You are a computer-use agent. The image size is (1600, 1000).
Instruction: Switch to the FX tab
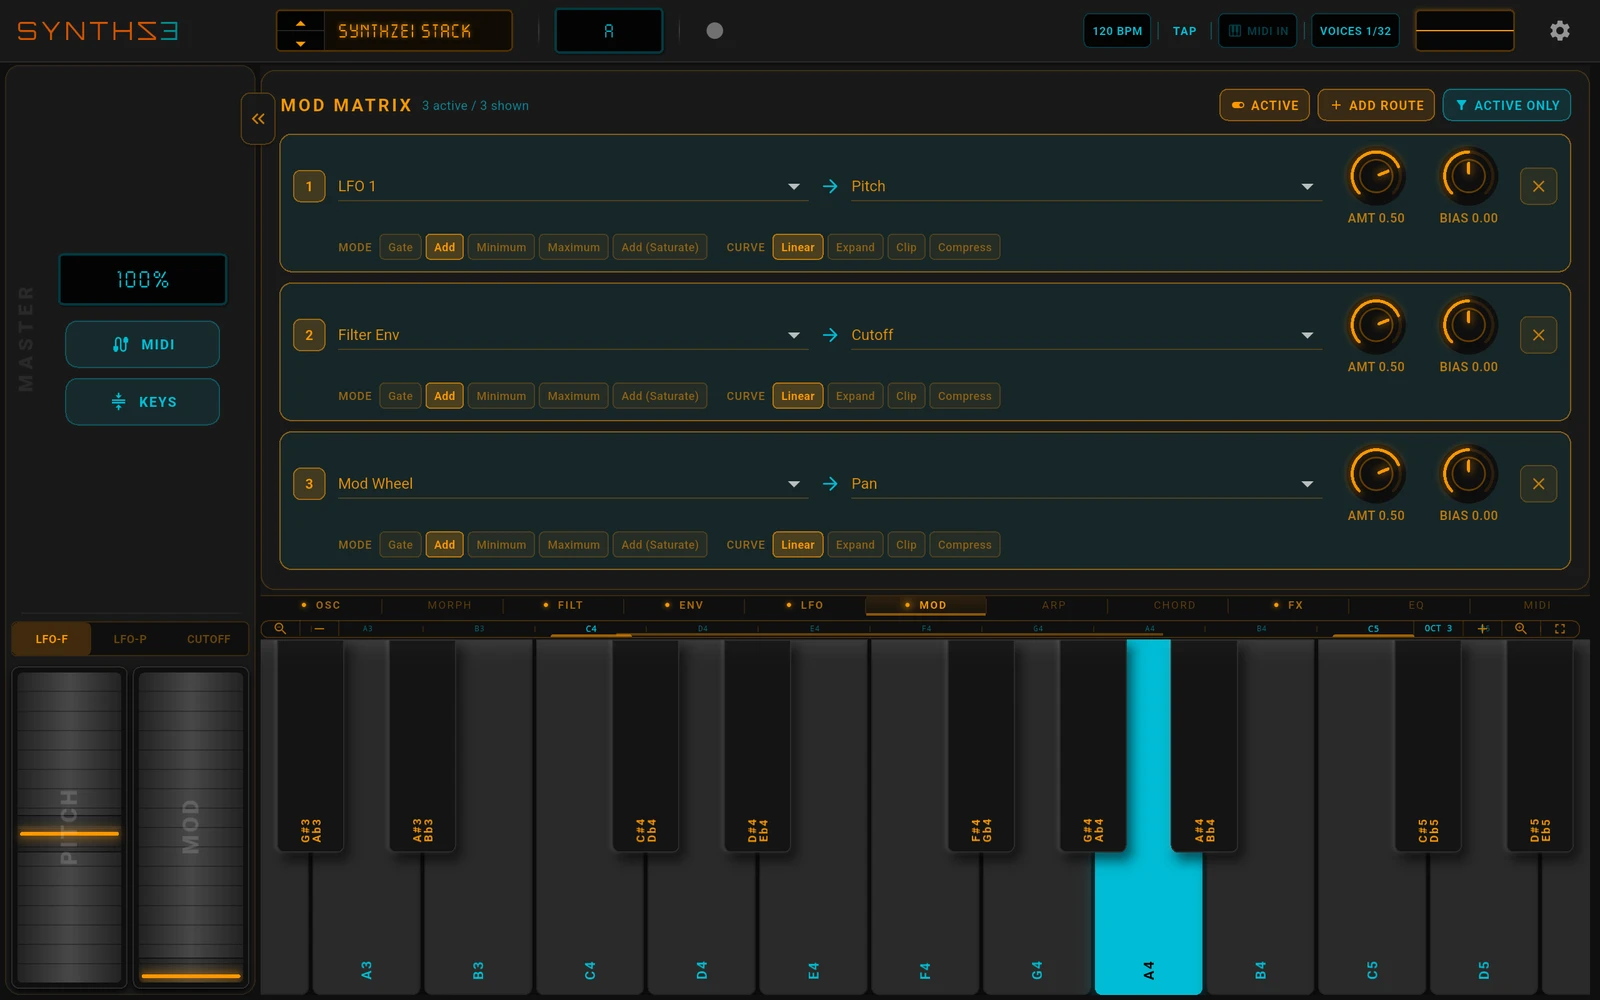(x=1288, y=605)
